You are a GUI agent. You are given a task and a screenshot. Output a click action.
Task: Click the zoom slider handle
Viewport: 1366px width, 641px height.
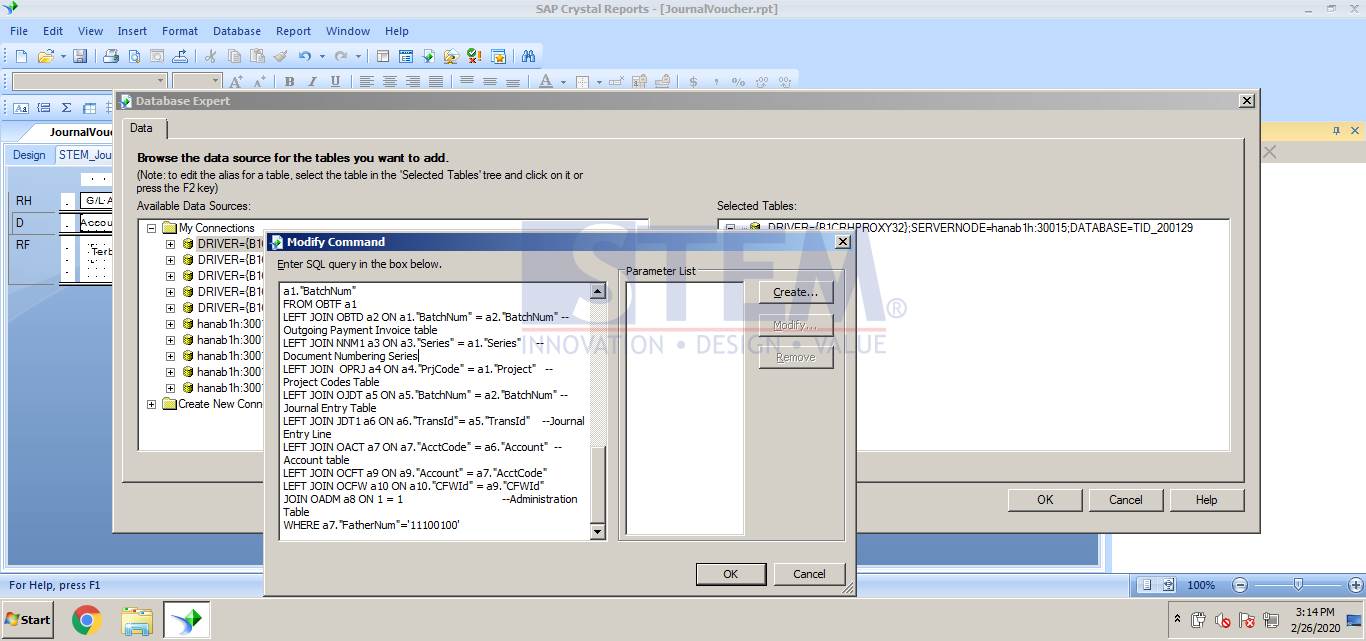(1298, 585)
